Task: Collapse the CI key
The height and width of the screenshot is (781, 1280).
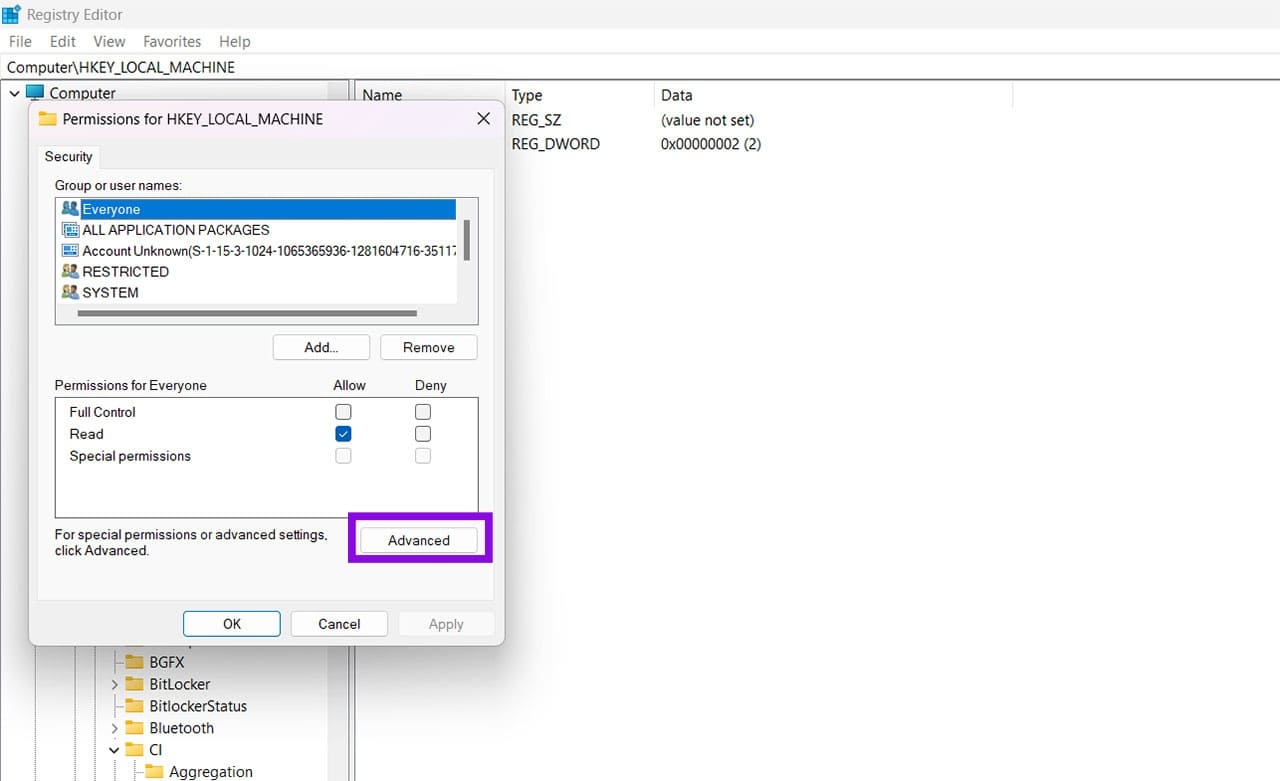Action: (x=114, y=750)
